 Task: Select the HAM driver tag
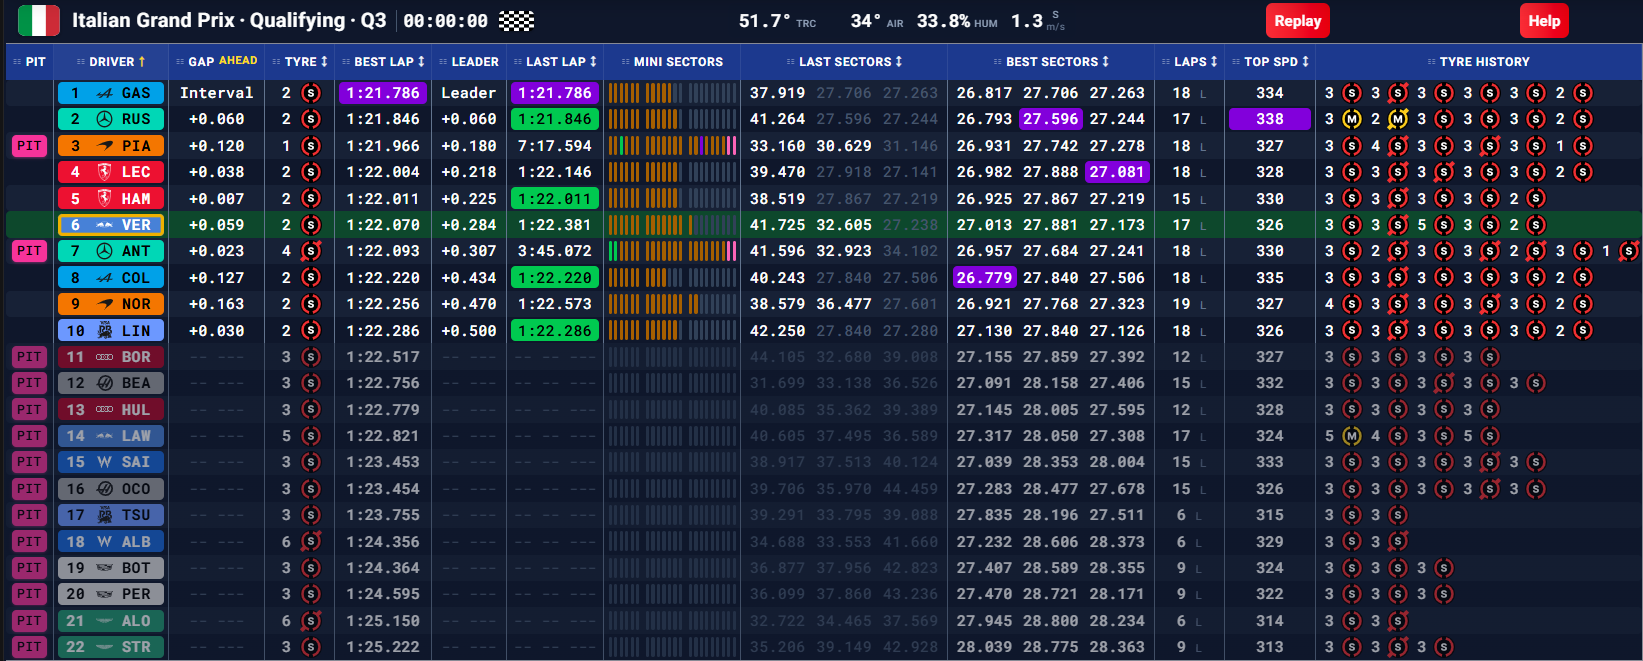pyautogui.click(x=111, y=198)
